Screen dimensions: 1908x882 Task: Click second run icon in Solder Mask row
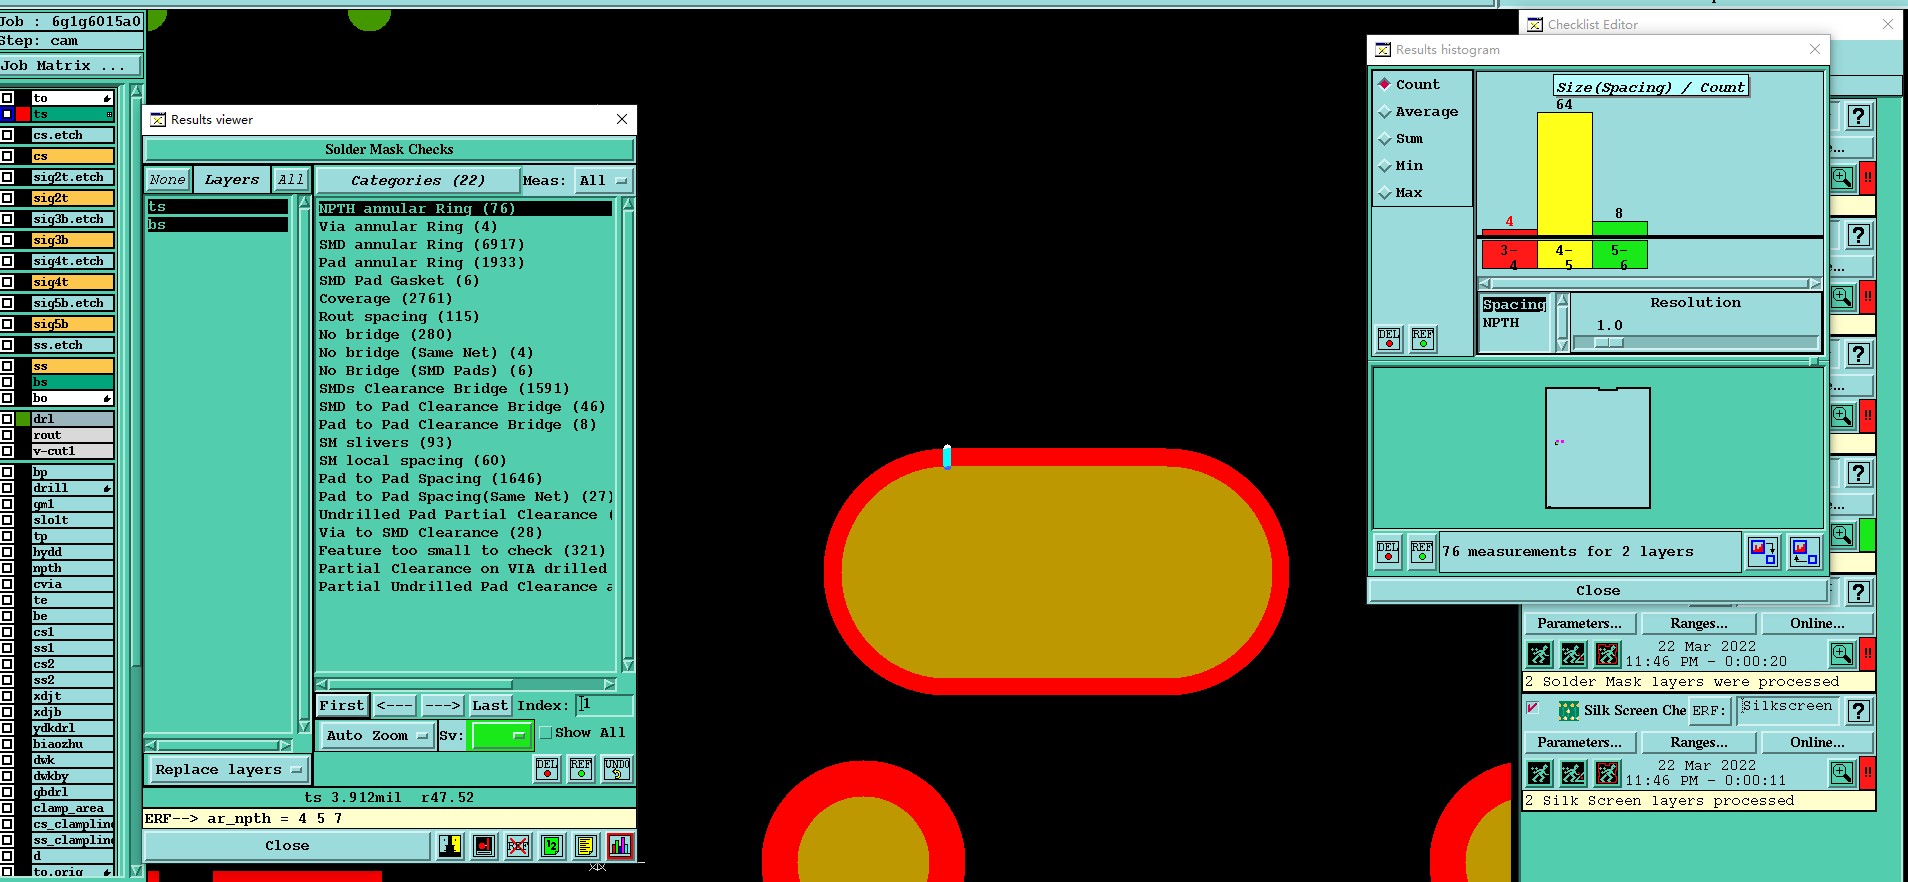1574,654
